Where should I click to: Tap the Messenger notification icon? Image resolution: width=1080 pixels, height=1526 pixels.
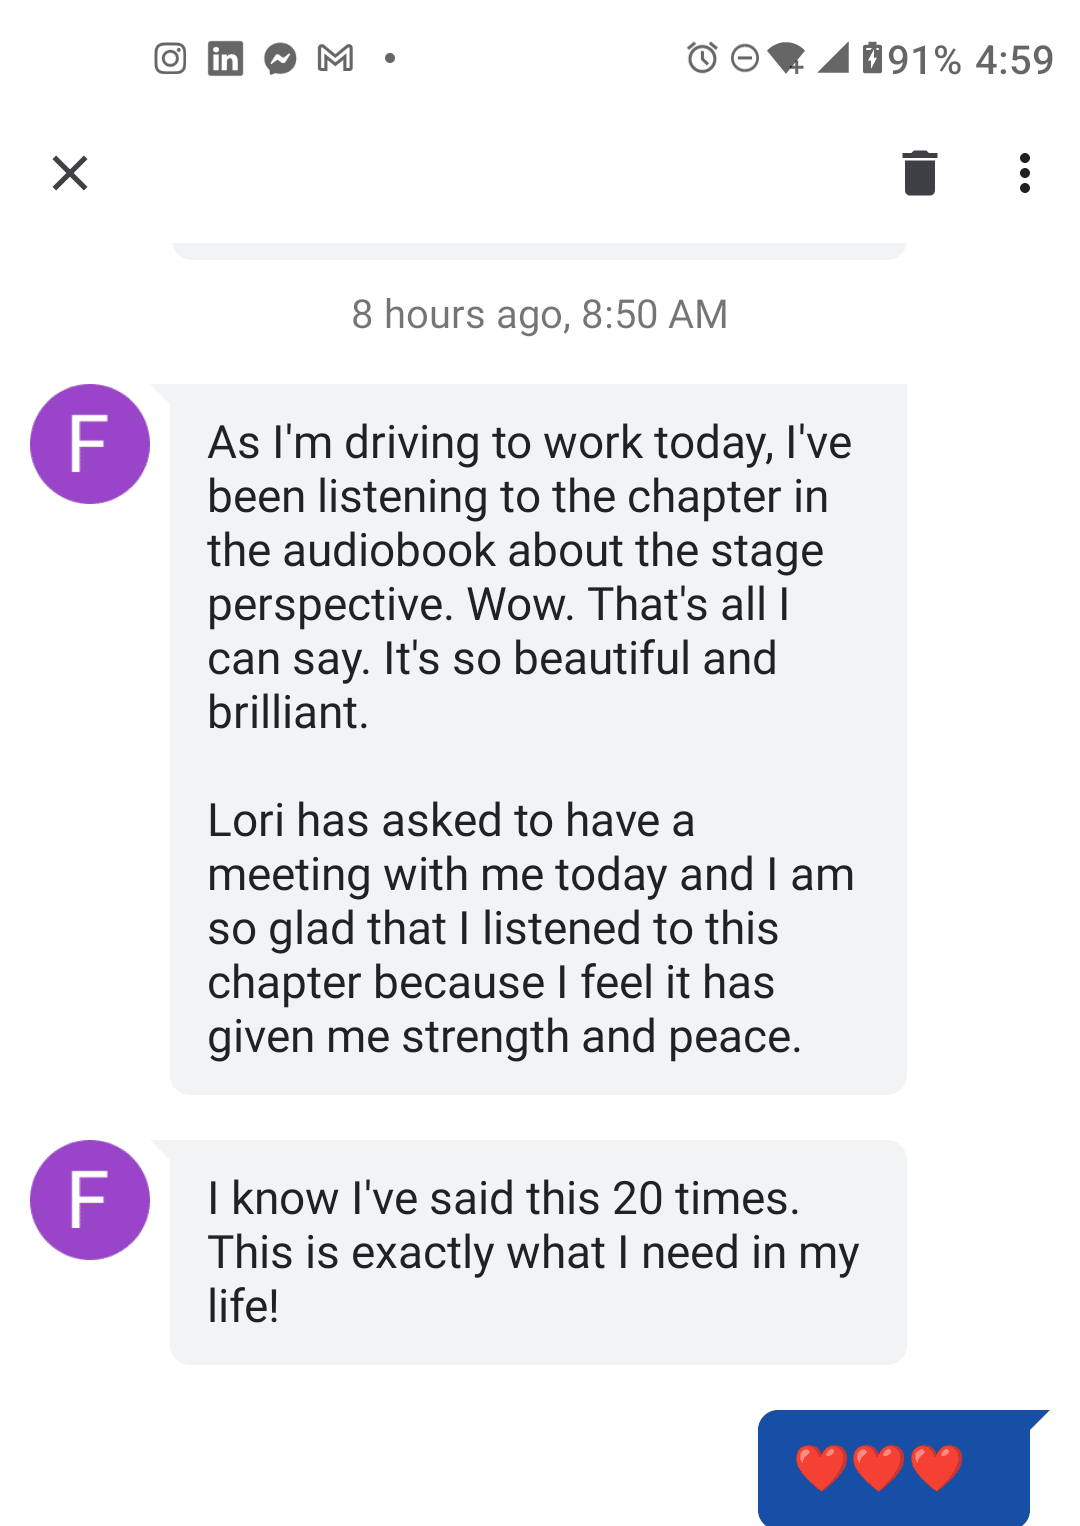pyautogui.click(x=280, y=59)
